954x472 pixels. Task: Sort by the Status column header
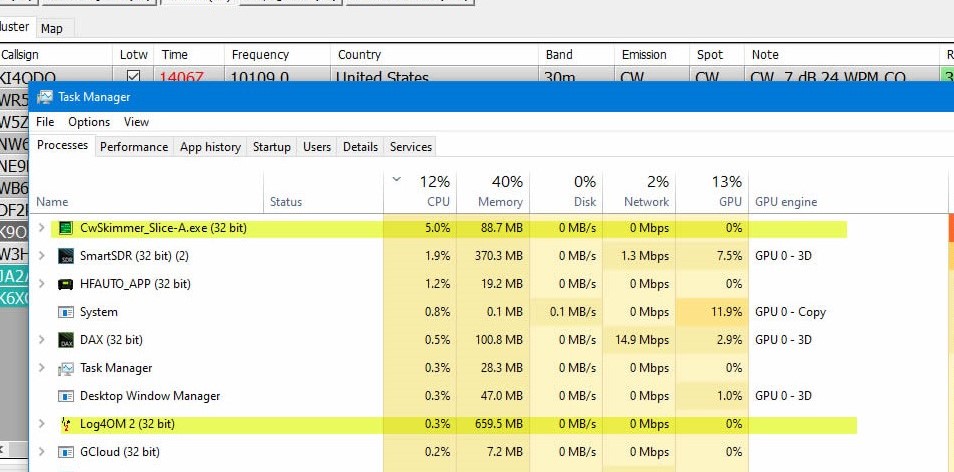(324, 192)
